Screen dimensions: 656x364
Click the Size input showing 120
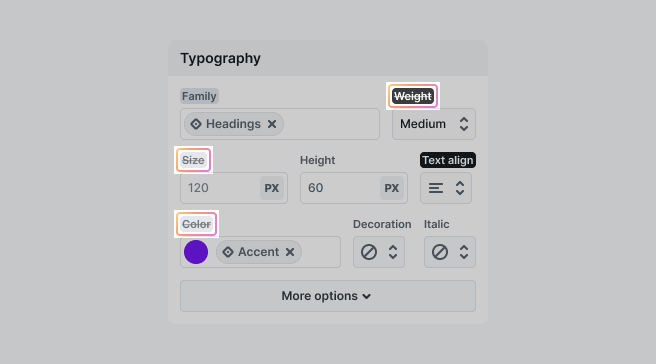point(220,188)
